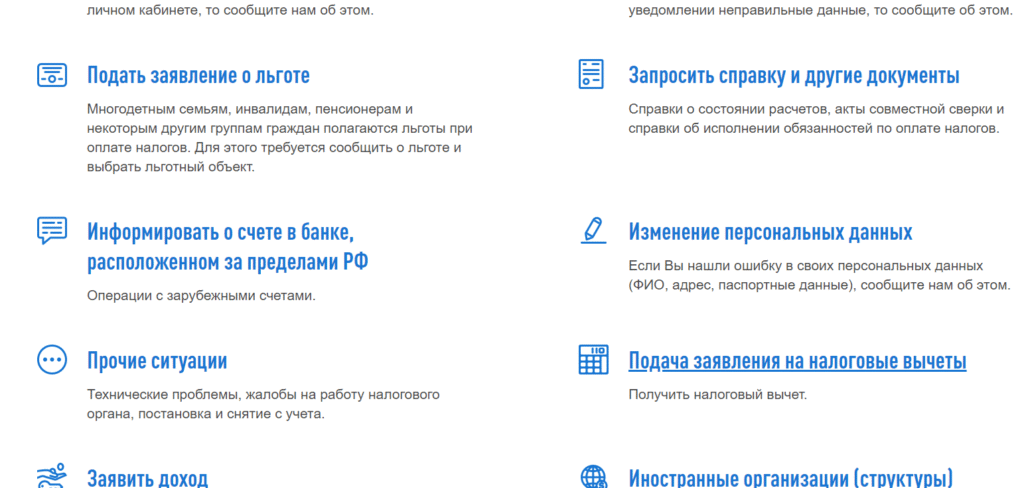Click the text 'уведомлении неправильные данные'

click(821, 11)
